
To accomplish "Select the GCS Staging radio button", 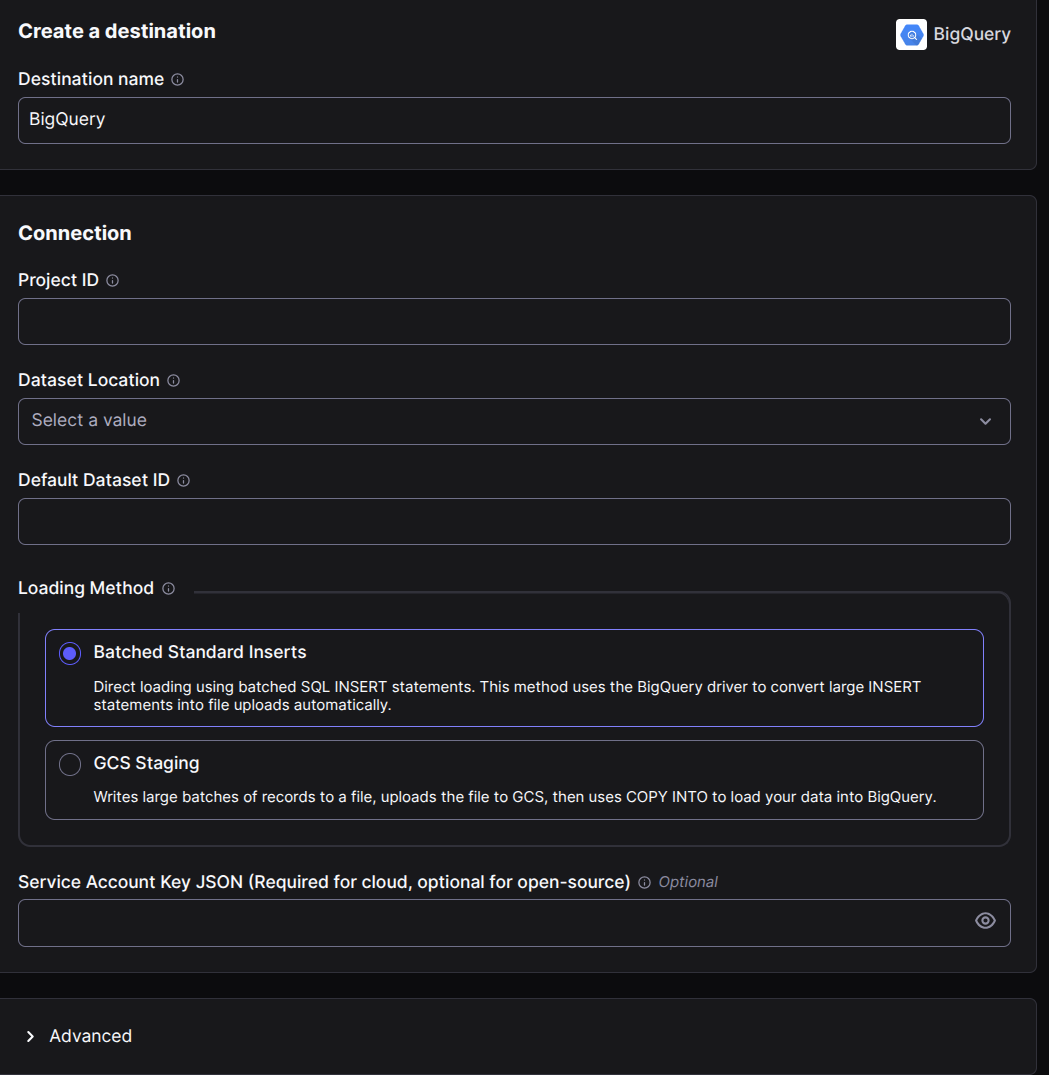I will click(70, 764).
